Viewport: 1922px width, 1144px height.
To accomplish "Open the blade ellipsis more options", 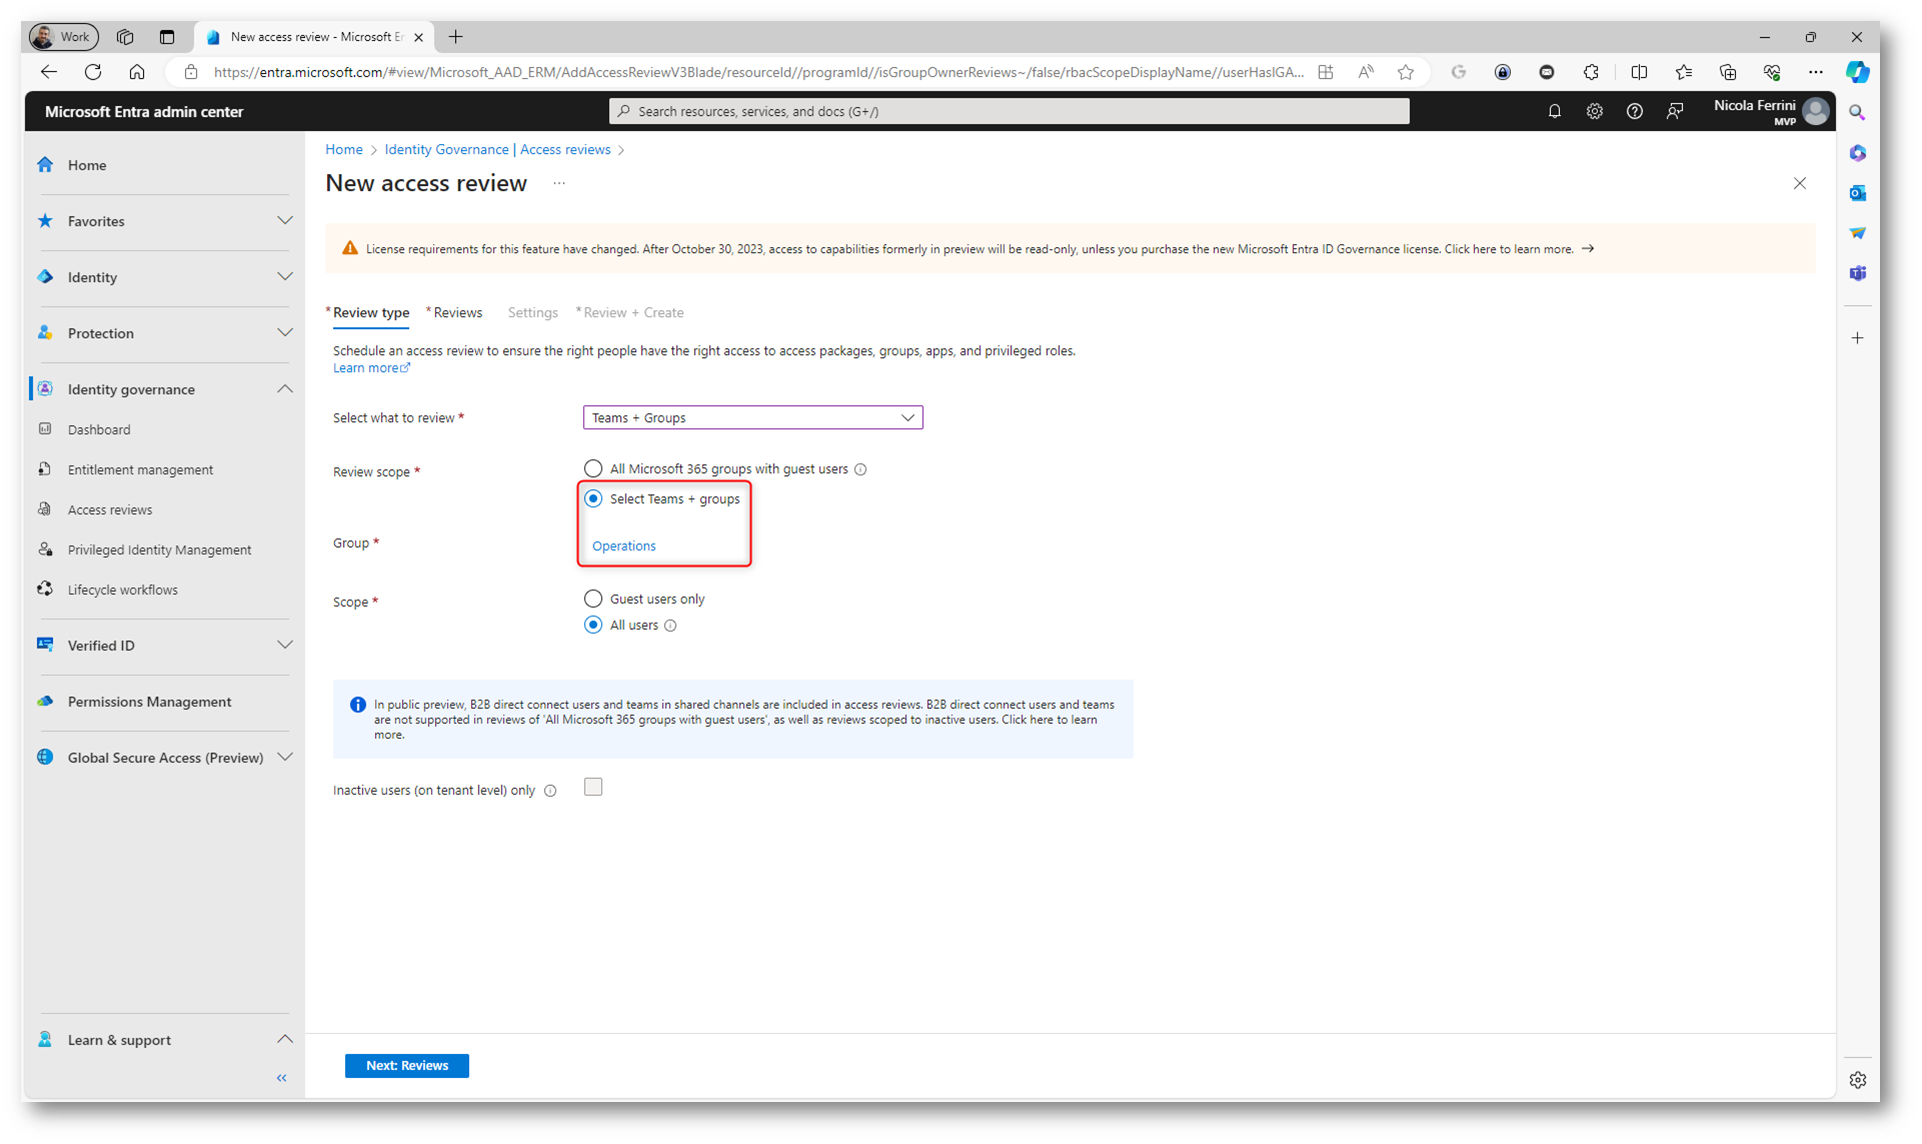I will point(559,183).
